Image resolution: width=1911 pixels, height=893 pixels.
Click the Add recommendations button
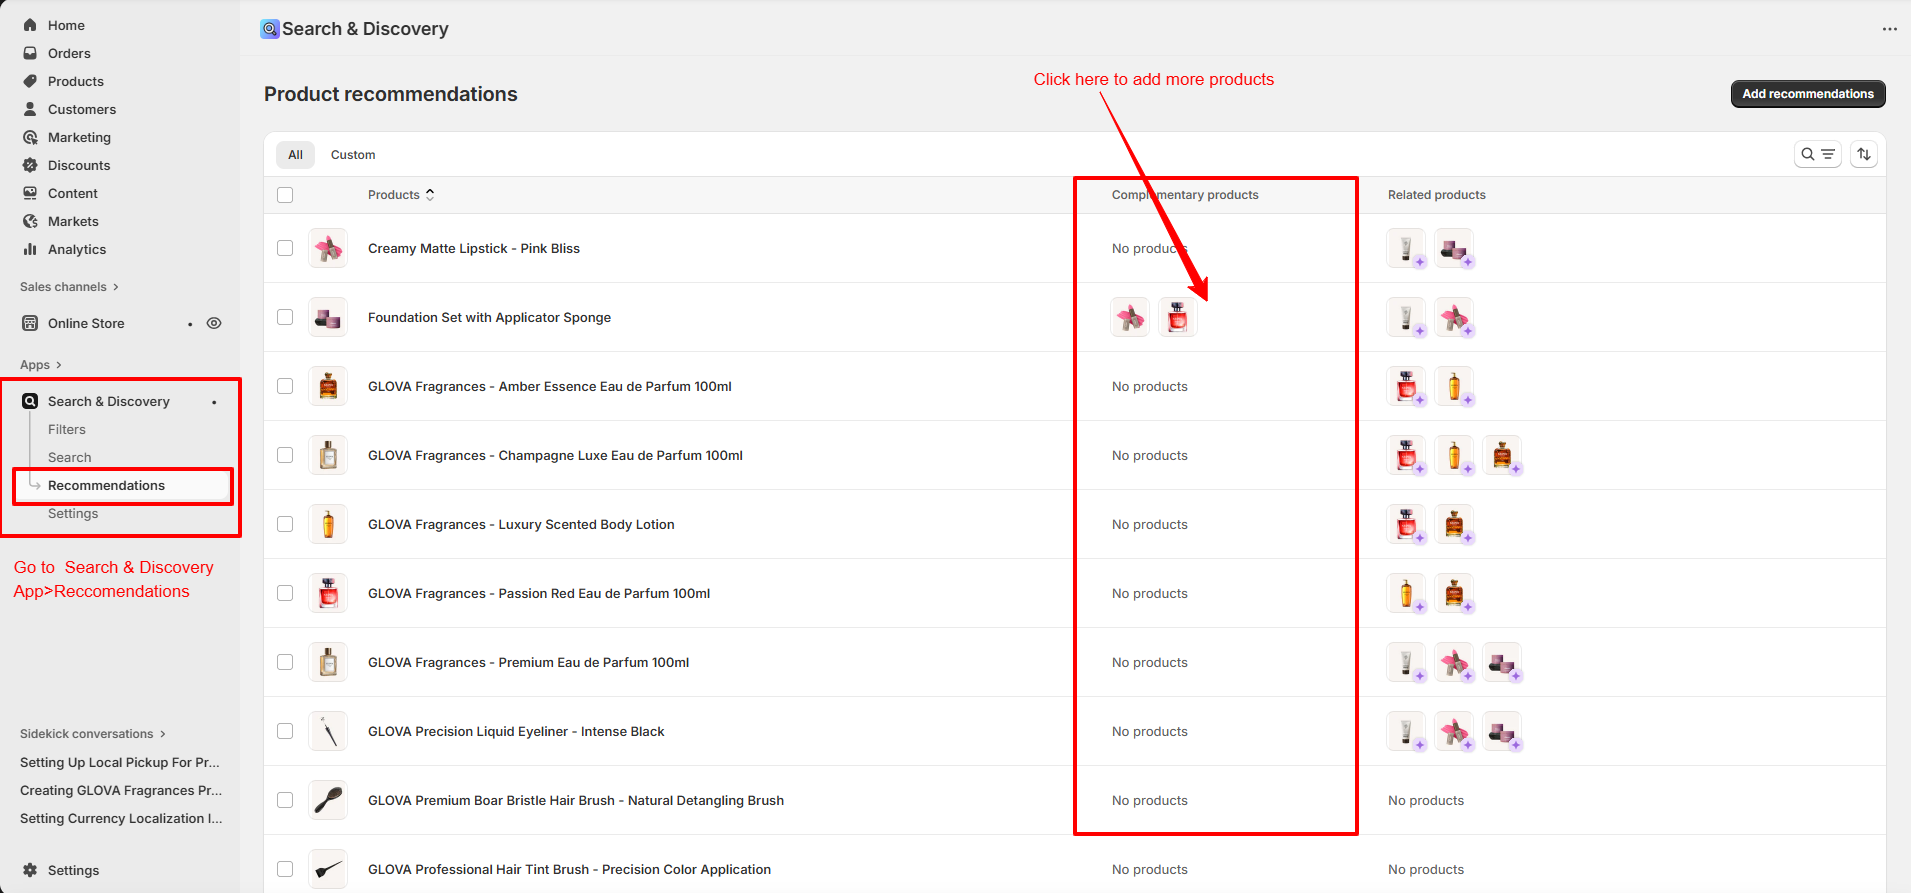[x=1808, y=94]
